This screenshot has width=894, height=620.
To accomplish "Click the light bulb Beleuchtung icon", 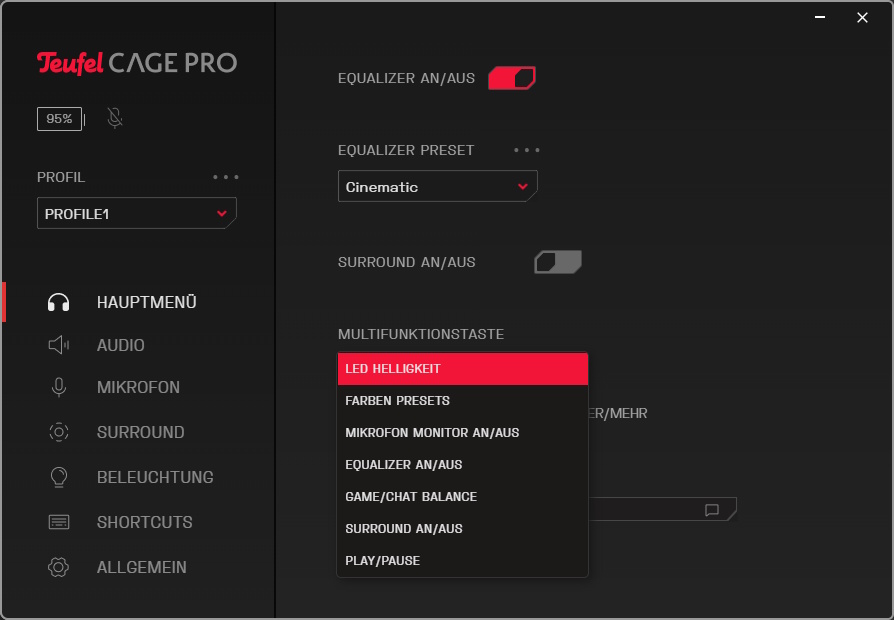I will pos(59,477).
